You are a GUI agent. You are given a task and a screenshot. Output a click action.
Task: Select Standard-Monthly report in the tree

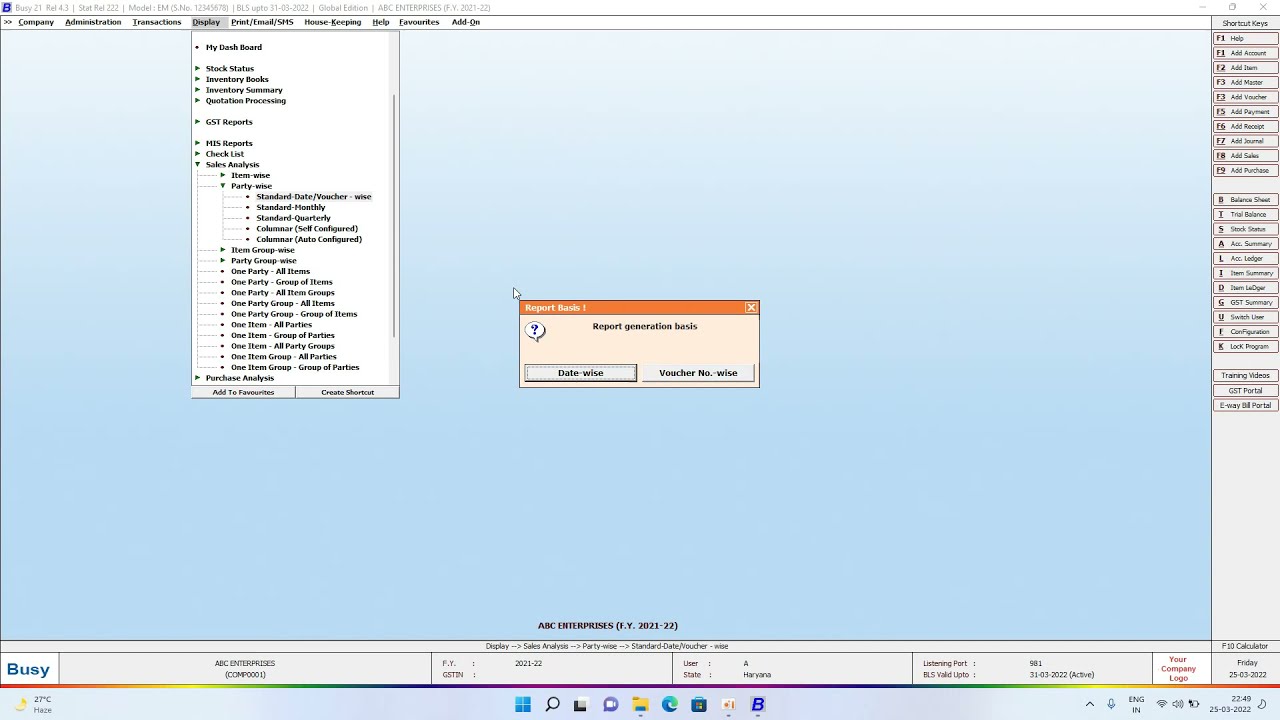click(x=291, y=207)
